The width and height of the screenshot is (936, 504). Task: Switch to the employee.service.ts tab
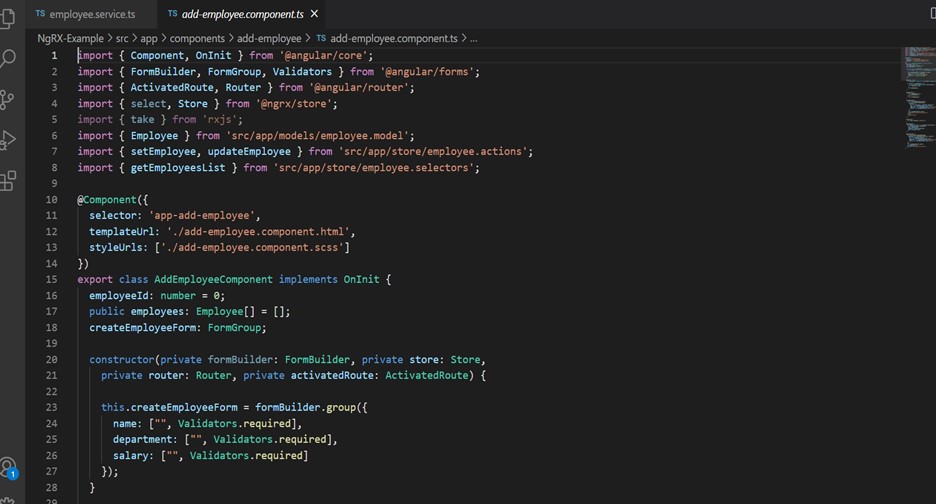tap(92, 14)
